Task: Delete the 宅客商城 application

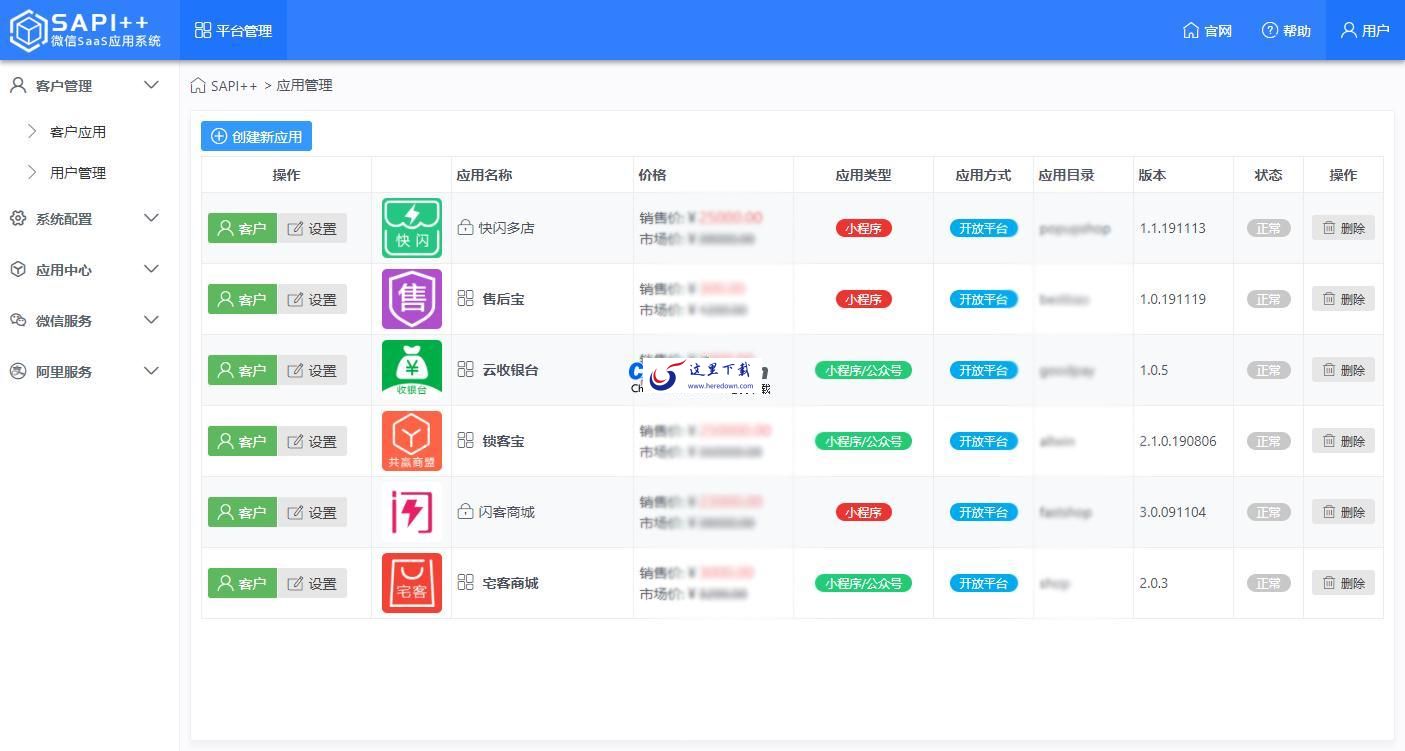Action: [x=1342, y=583]
